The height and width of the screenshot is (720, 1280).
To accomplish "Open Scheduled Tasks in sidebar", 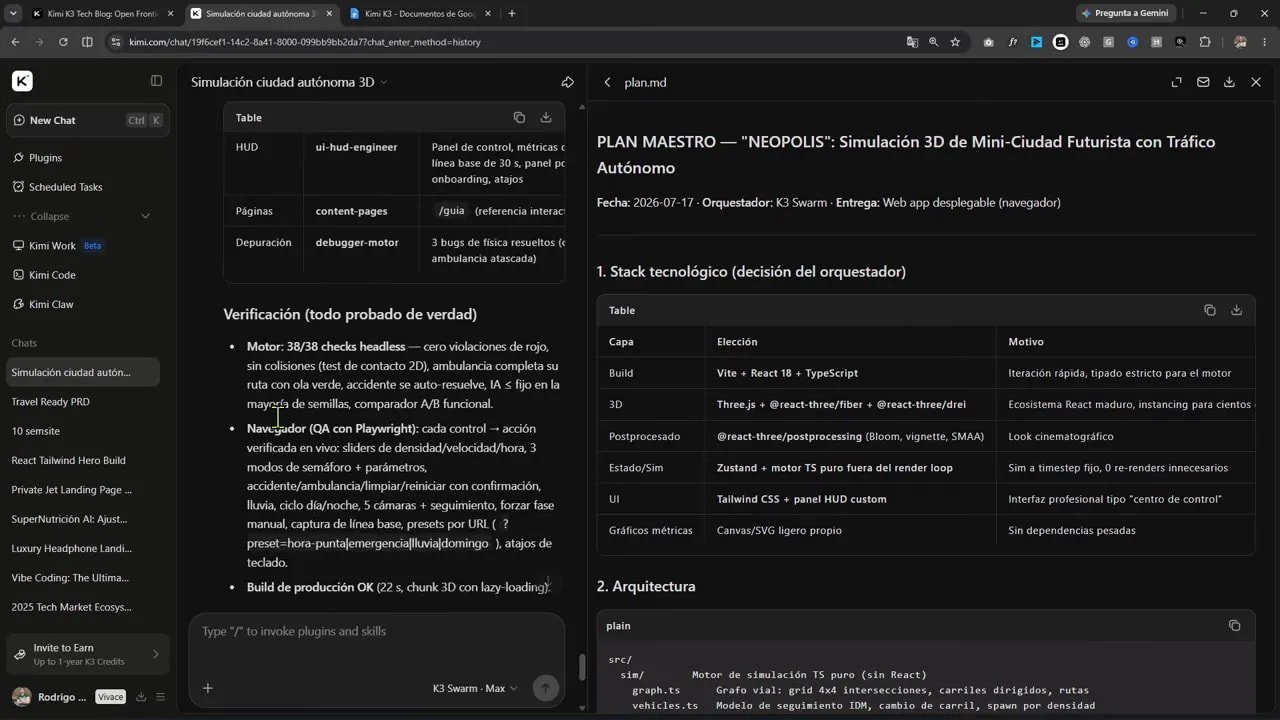I will [x=66, y=187].
